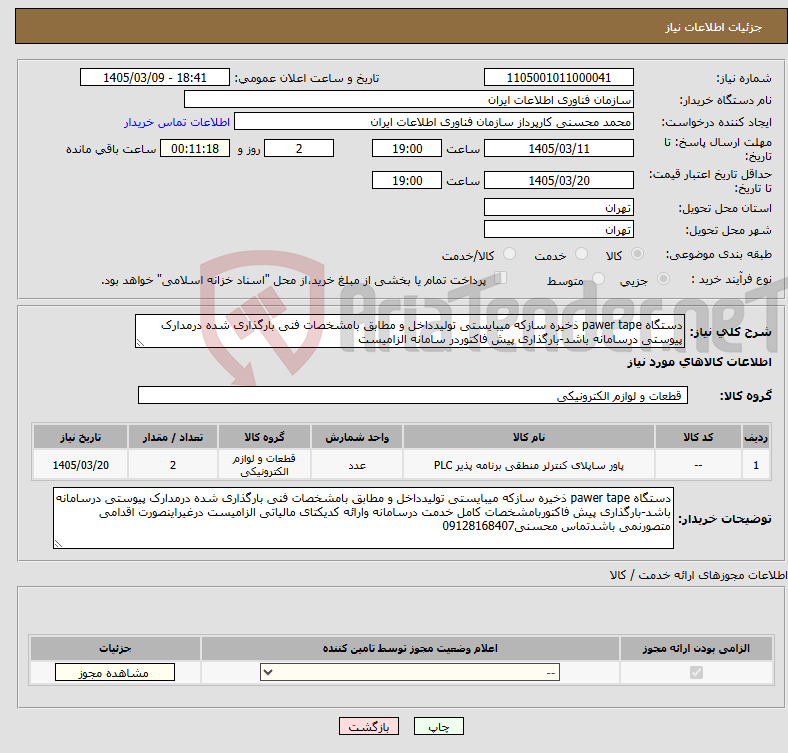Open the اعلام وضعیت مجوز dropdown
This screenshot has height=753, width=788.
point(410,673)
